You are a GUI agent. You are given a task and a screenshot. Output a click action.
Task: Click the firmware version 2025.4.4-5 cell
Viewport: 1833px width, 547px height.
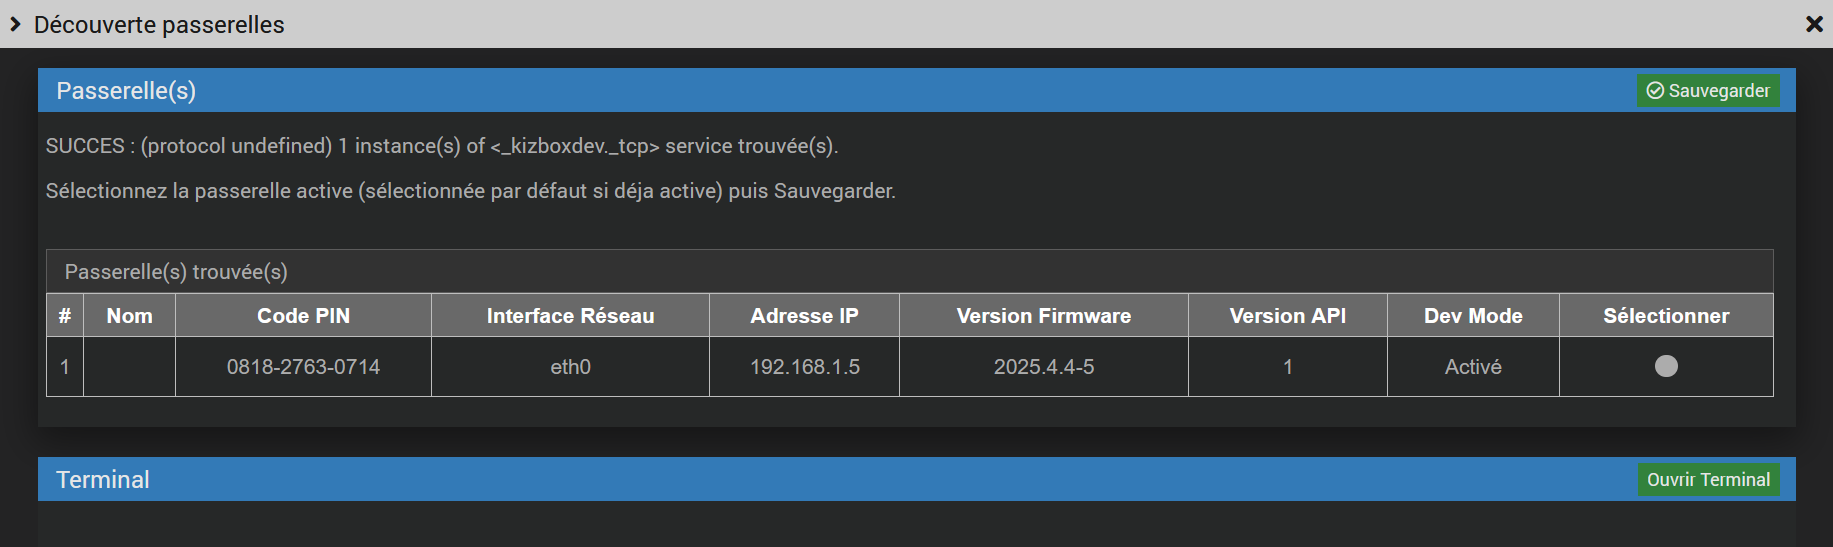click(1043, 367)
